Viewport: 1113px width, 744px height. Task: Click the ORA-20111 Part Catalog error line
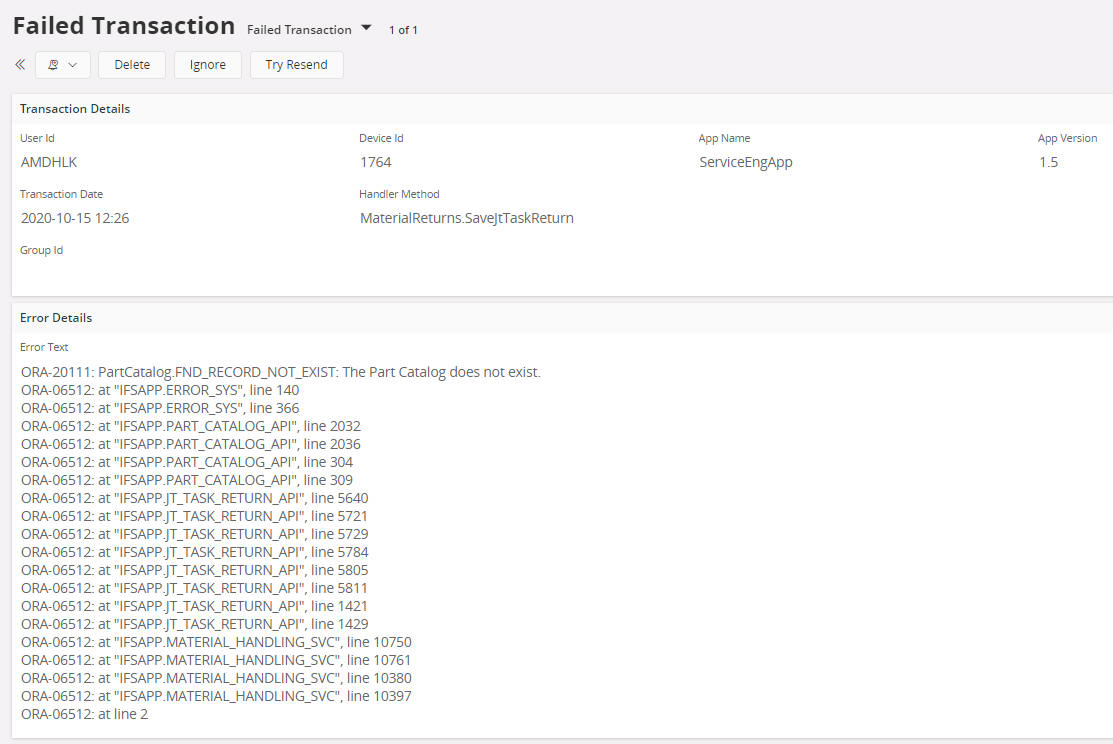[x=280, y=372]
